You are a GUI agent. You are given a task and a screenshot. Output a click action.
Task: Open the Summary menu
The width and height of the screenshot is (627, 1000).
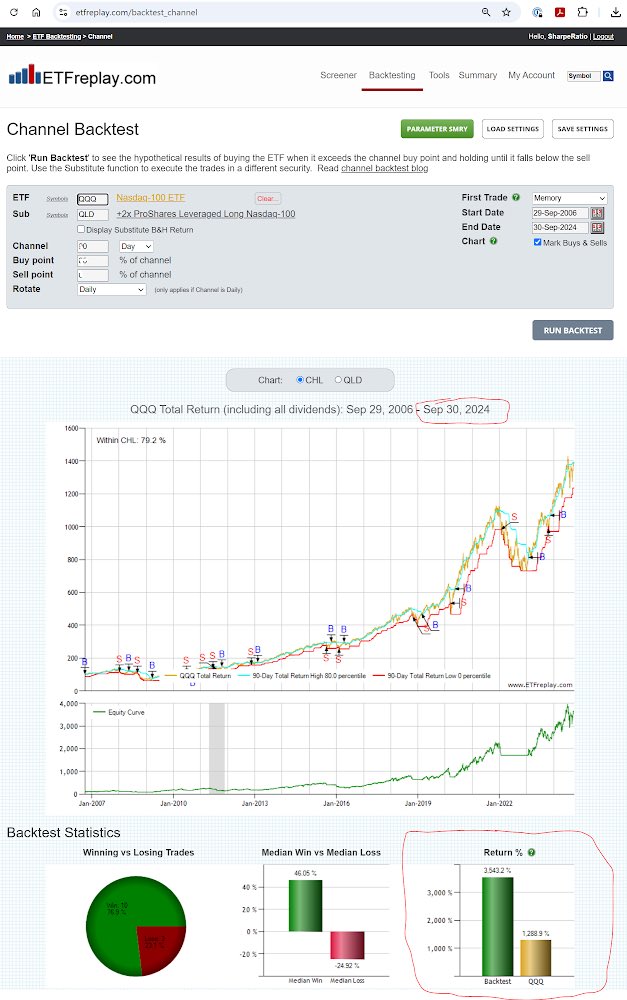click(478, 75)
